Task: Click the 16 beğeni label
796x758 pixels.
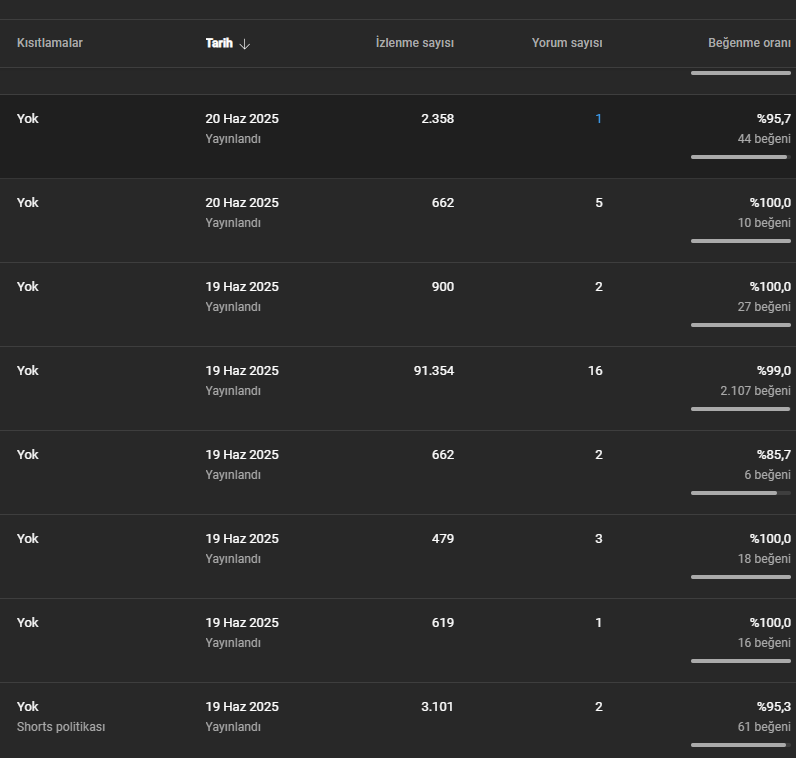Action: [764, 643]
